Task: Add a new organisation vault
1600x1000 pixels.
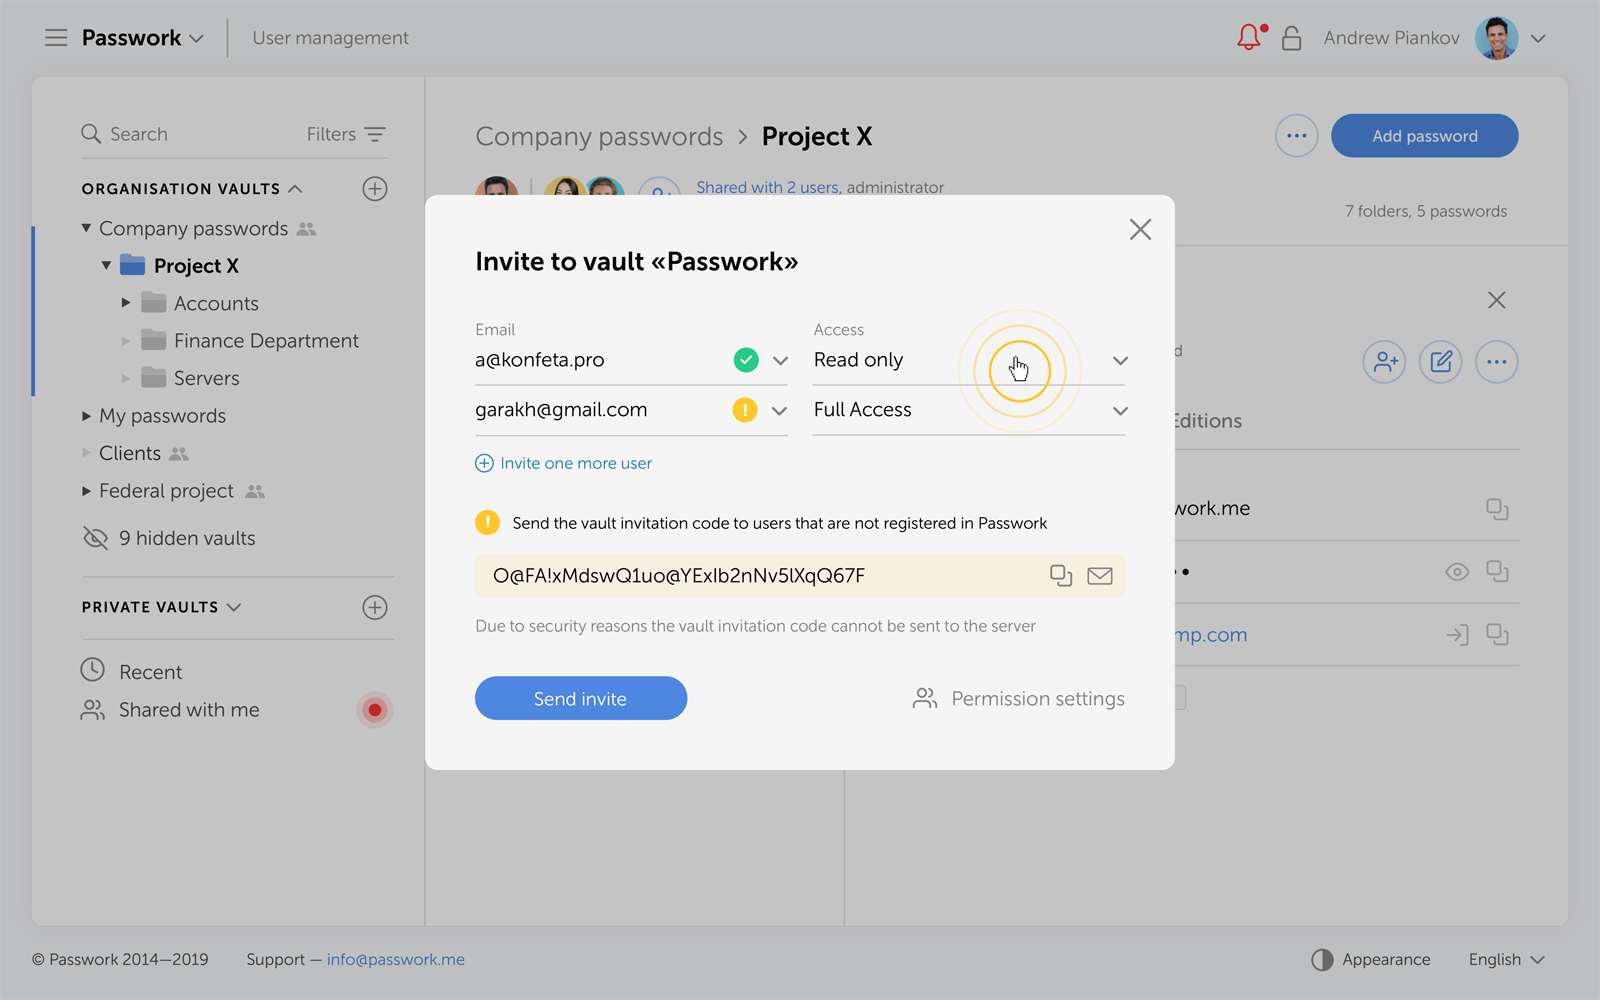Action: tap(375, 189)
